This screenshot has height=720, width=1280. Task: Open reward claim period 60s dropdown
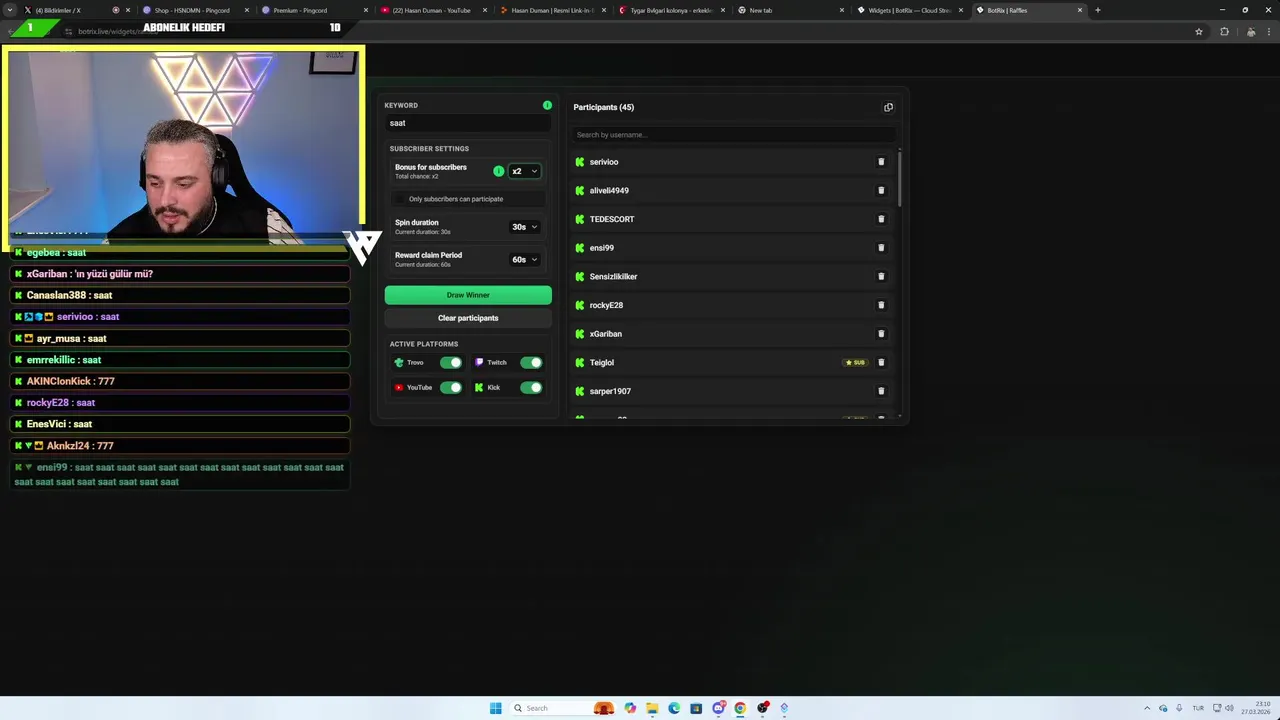pos(524,259)
